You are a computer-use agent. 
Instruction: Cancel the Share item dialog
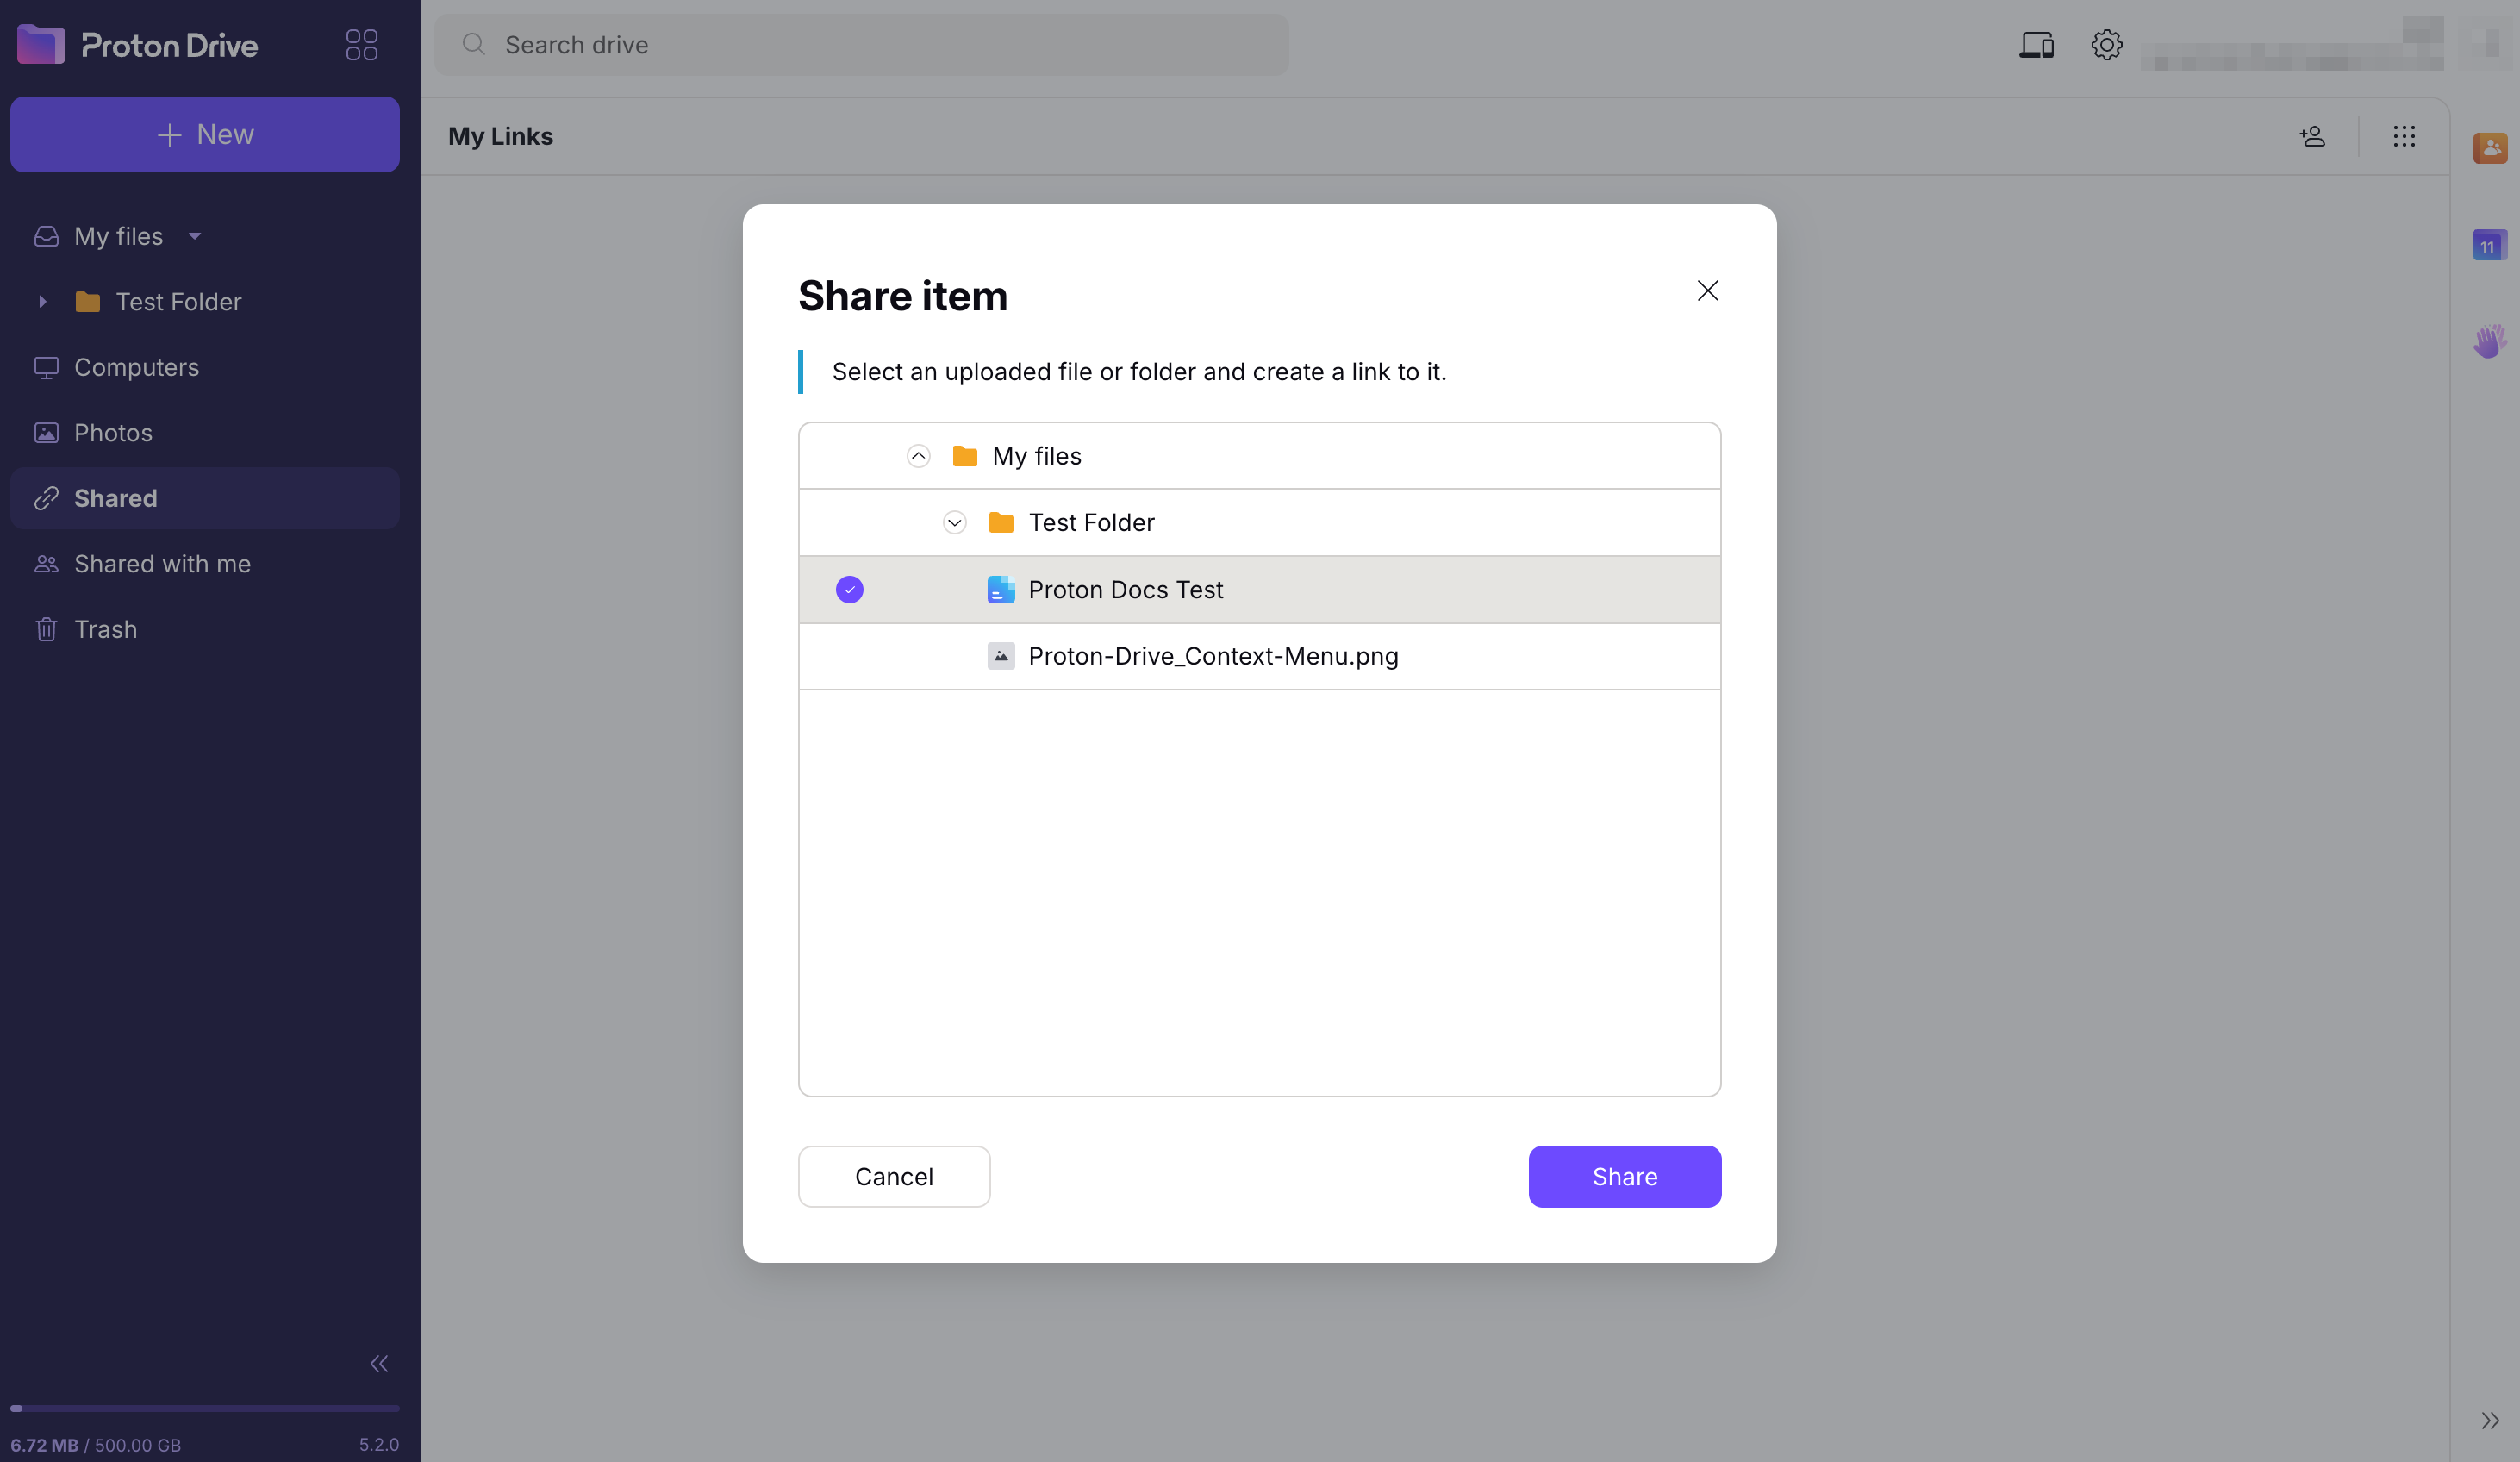tap(893, 1176)
